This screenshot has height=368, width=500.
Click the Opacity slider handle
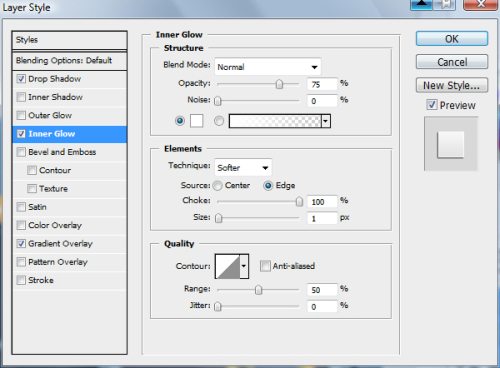click(x=279, y=84)
